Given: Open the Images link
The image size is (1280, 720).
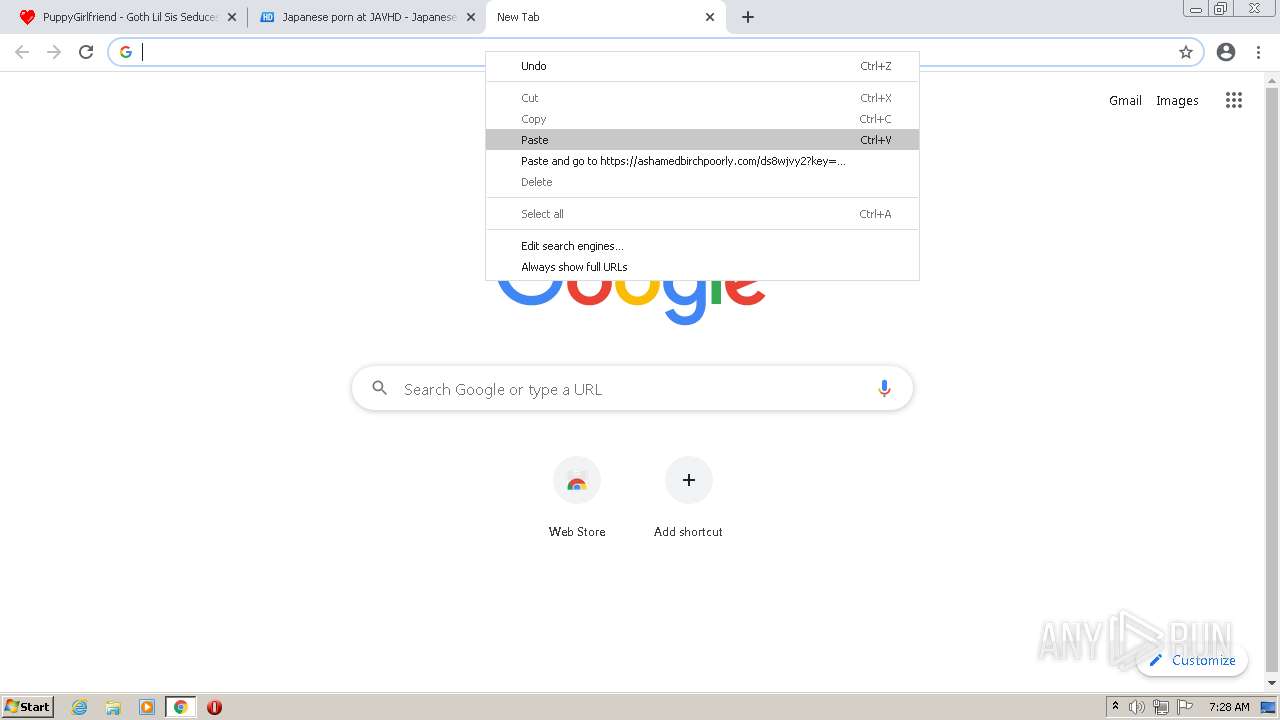Looking at the screenshot, I should (x=1177, y=100).
